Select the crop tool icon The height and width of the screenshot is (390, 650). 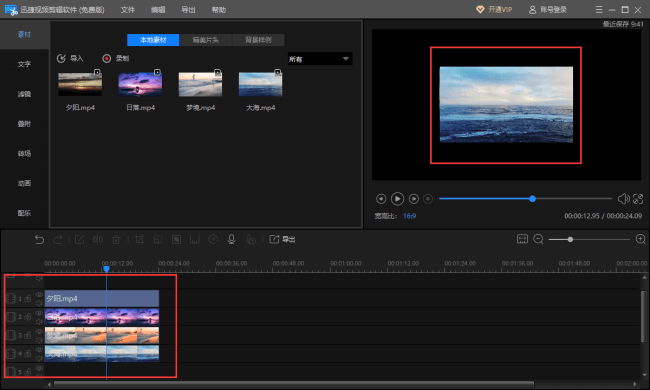[x=140, y=240]
